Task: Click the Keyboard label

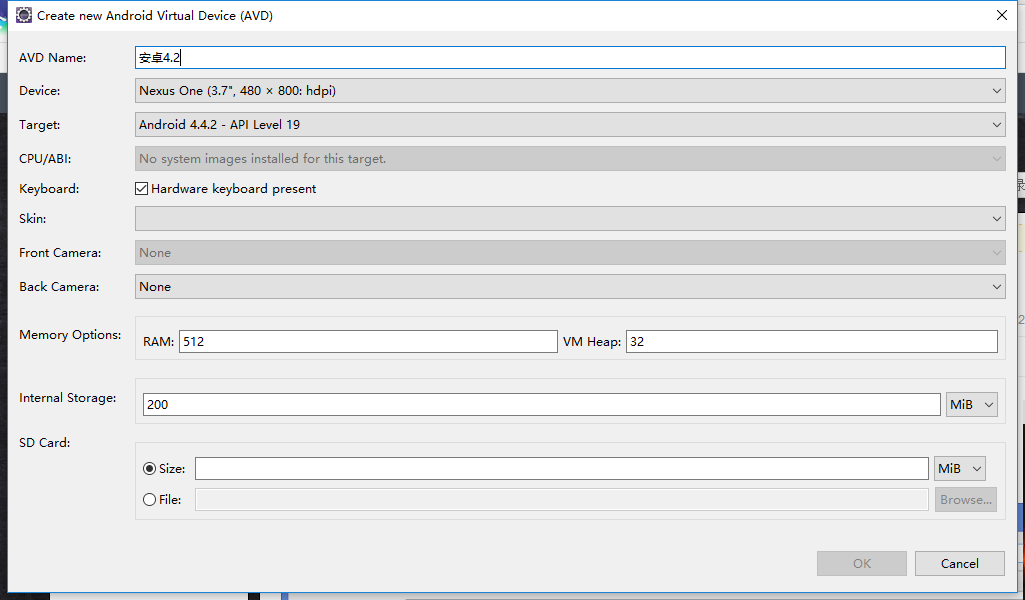Action: [x=49, y=189]
